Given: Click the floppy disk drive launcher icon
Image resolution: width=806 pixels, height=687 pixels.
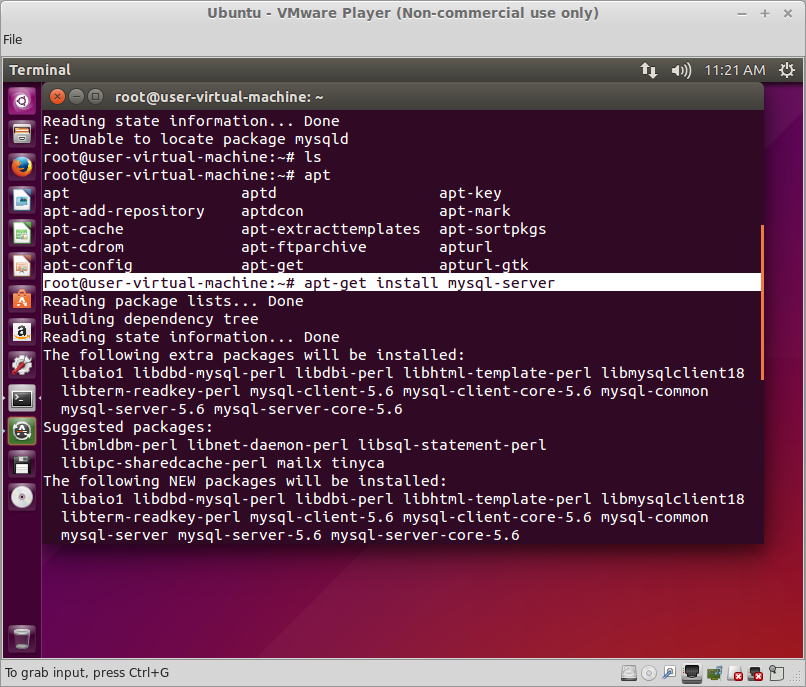Looking at the screenshot, I should (x=22, y=464).
